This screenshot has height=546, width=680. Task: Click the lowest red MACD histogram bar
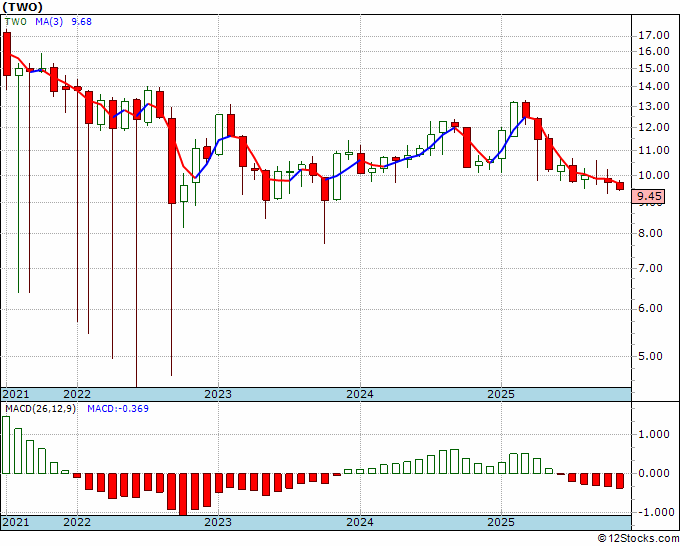point(183,494)
